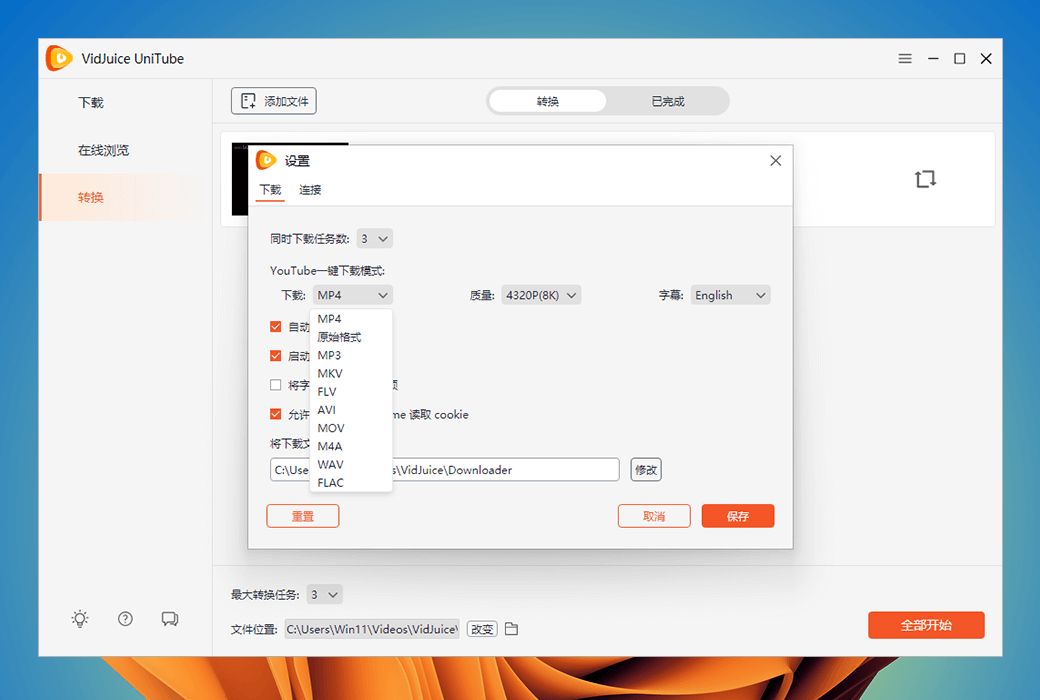1040x700 pixels.
Task: Close the 设置 dialog
Action: click(775, 161)
